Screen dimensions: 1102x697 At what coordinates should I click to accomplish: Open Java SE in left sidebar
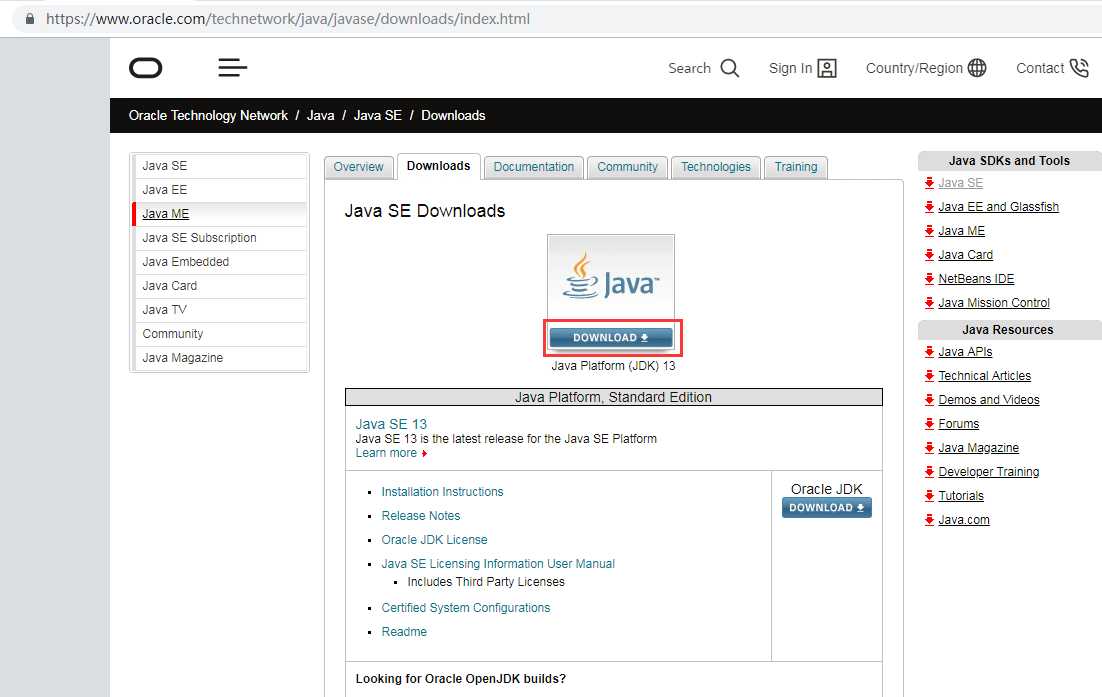221,166
